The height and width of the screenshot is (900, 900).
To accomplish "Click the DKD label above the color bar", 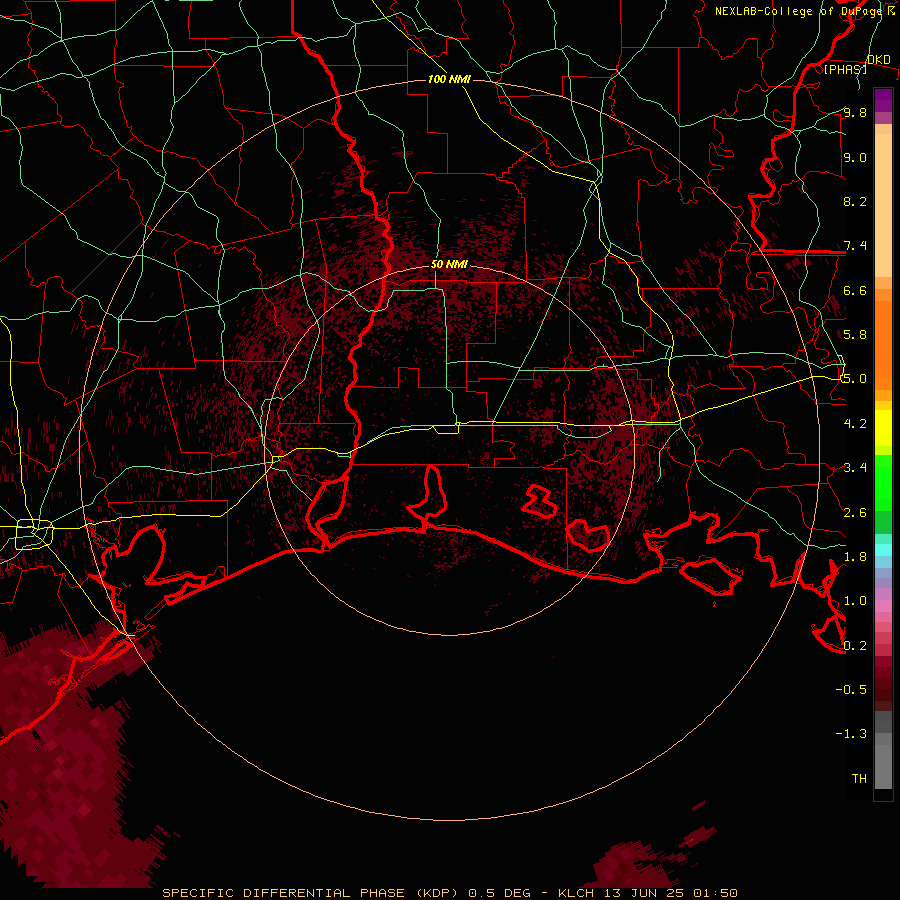I will [879, 59].
